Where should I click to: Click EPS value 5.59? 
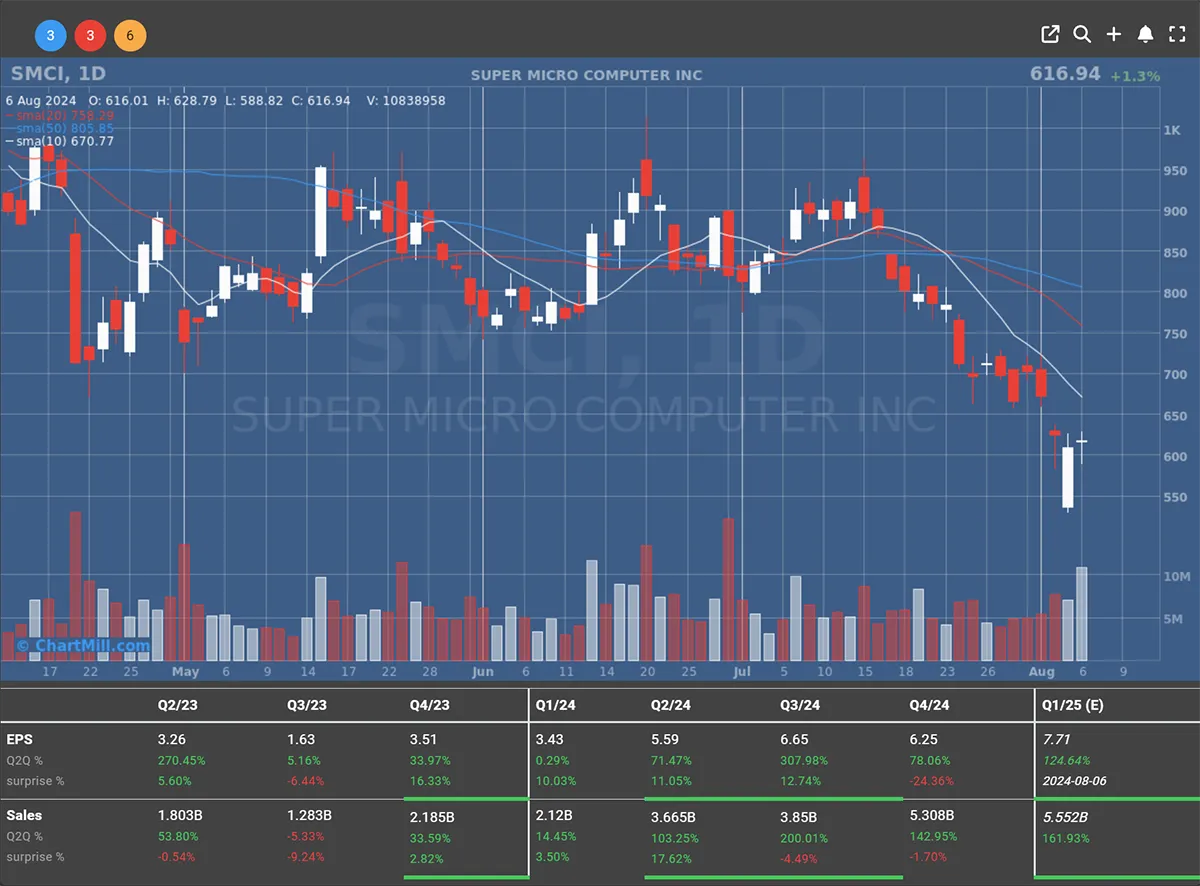pos(665,740)
